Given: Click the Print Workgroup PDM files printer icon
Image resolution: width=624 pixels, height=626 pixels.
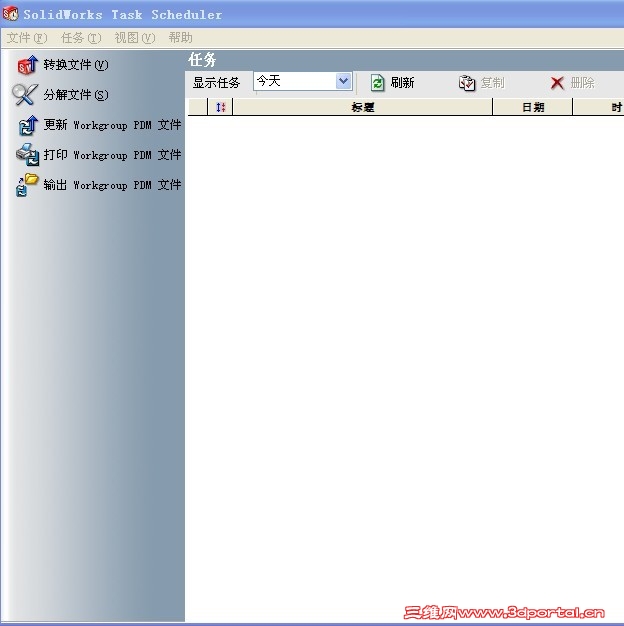Looking at the screenshot, I should click(28, 155).
